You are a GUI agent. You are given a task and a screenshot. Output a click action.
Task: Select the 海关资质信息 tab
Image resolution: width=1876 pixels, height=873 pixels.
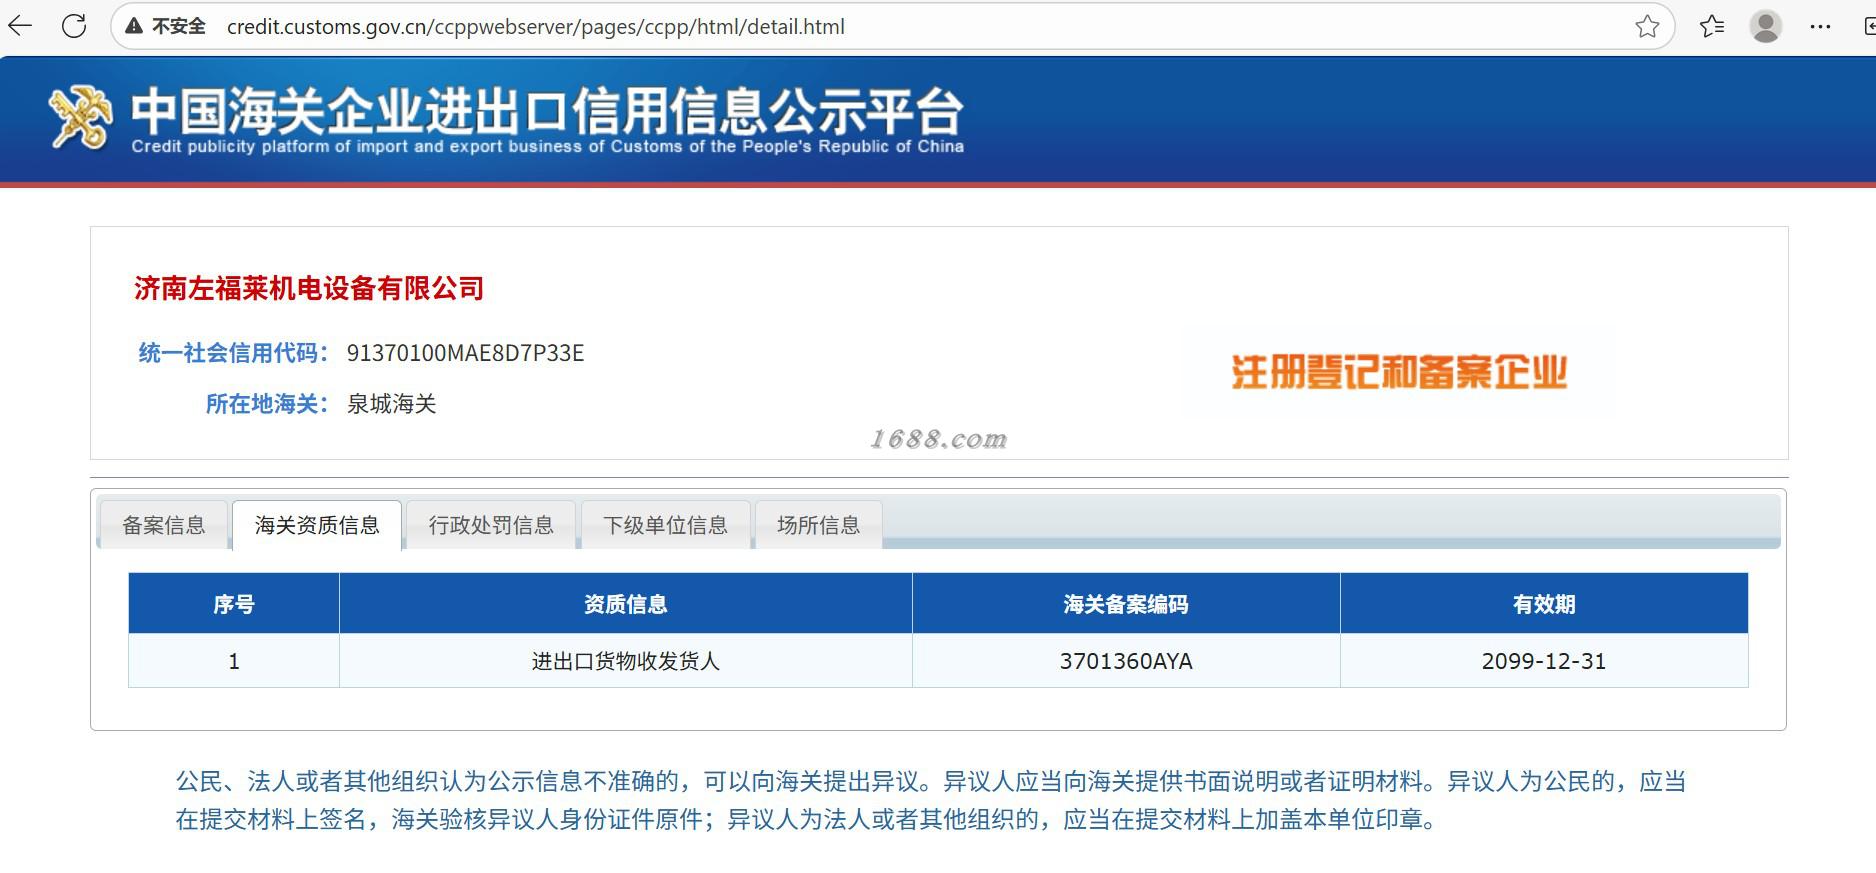tap(317, 525)
